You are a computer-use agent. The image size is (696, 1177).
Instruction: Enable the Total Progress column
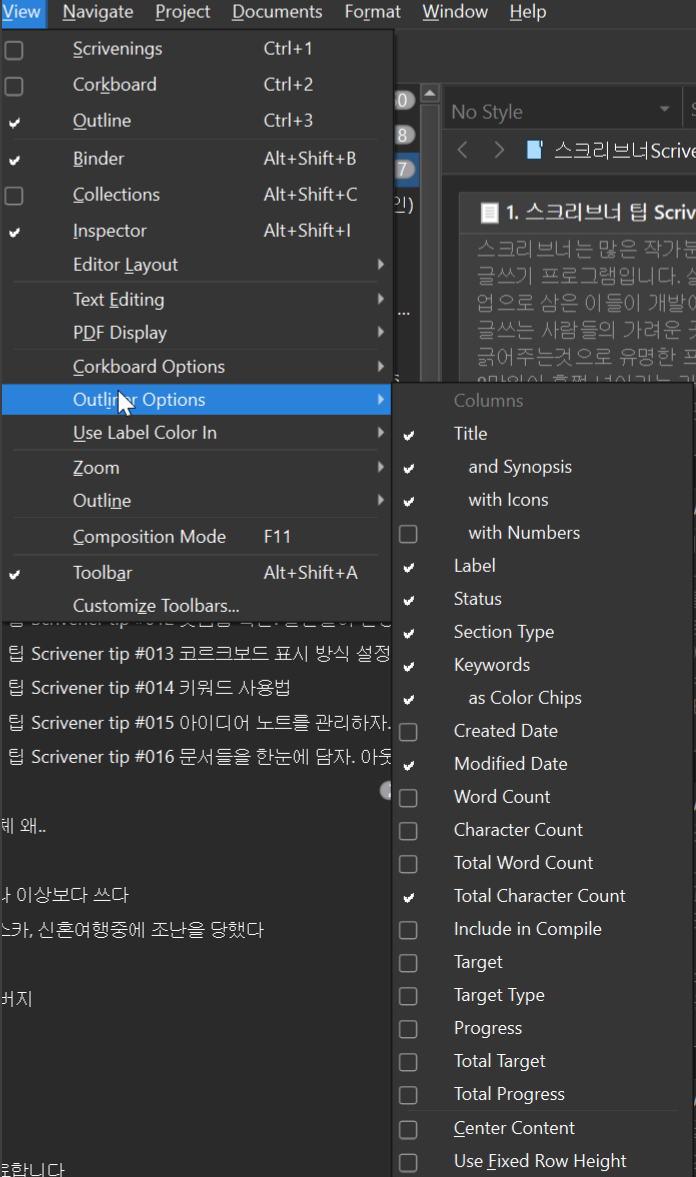[408, 1095]
